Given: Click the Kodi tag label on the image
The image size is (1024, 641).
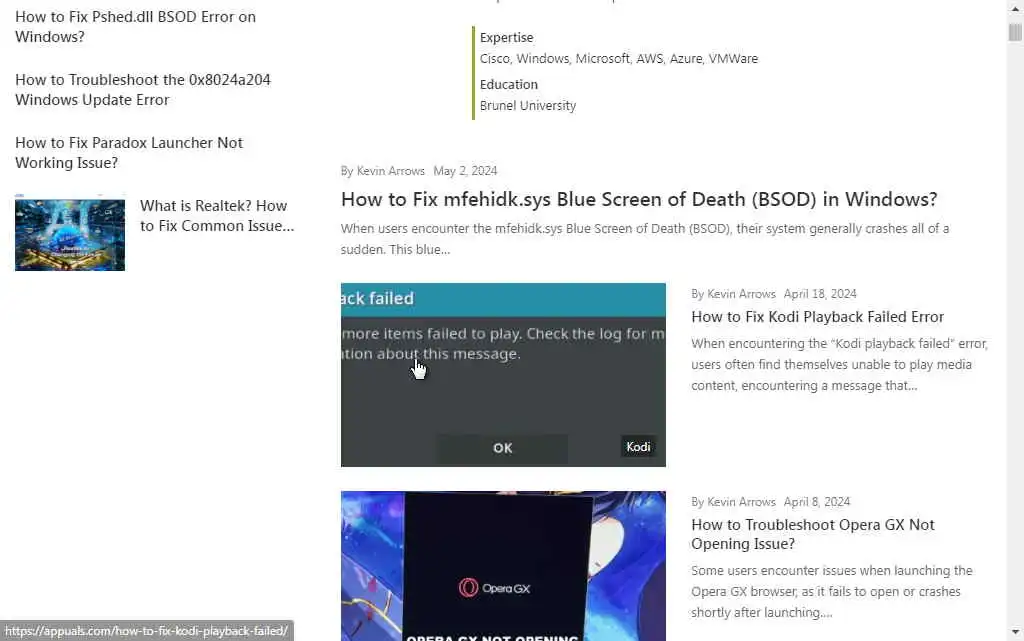Looking at the screenshot, I should (x=638, y=447).
